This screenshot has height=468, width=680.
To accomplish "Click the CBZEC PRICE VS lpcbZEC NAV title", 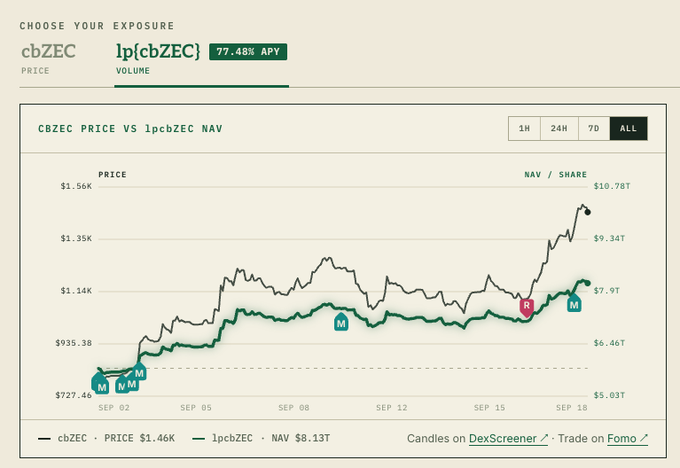I will coord(130,129).
